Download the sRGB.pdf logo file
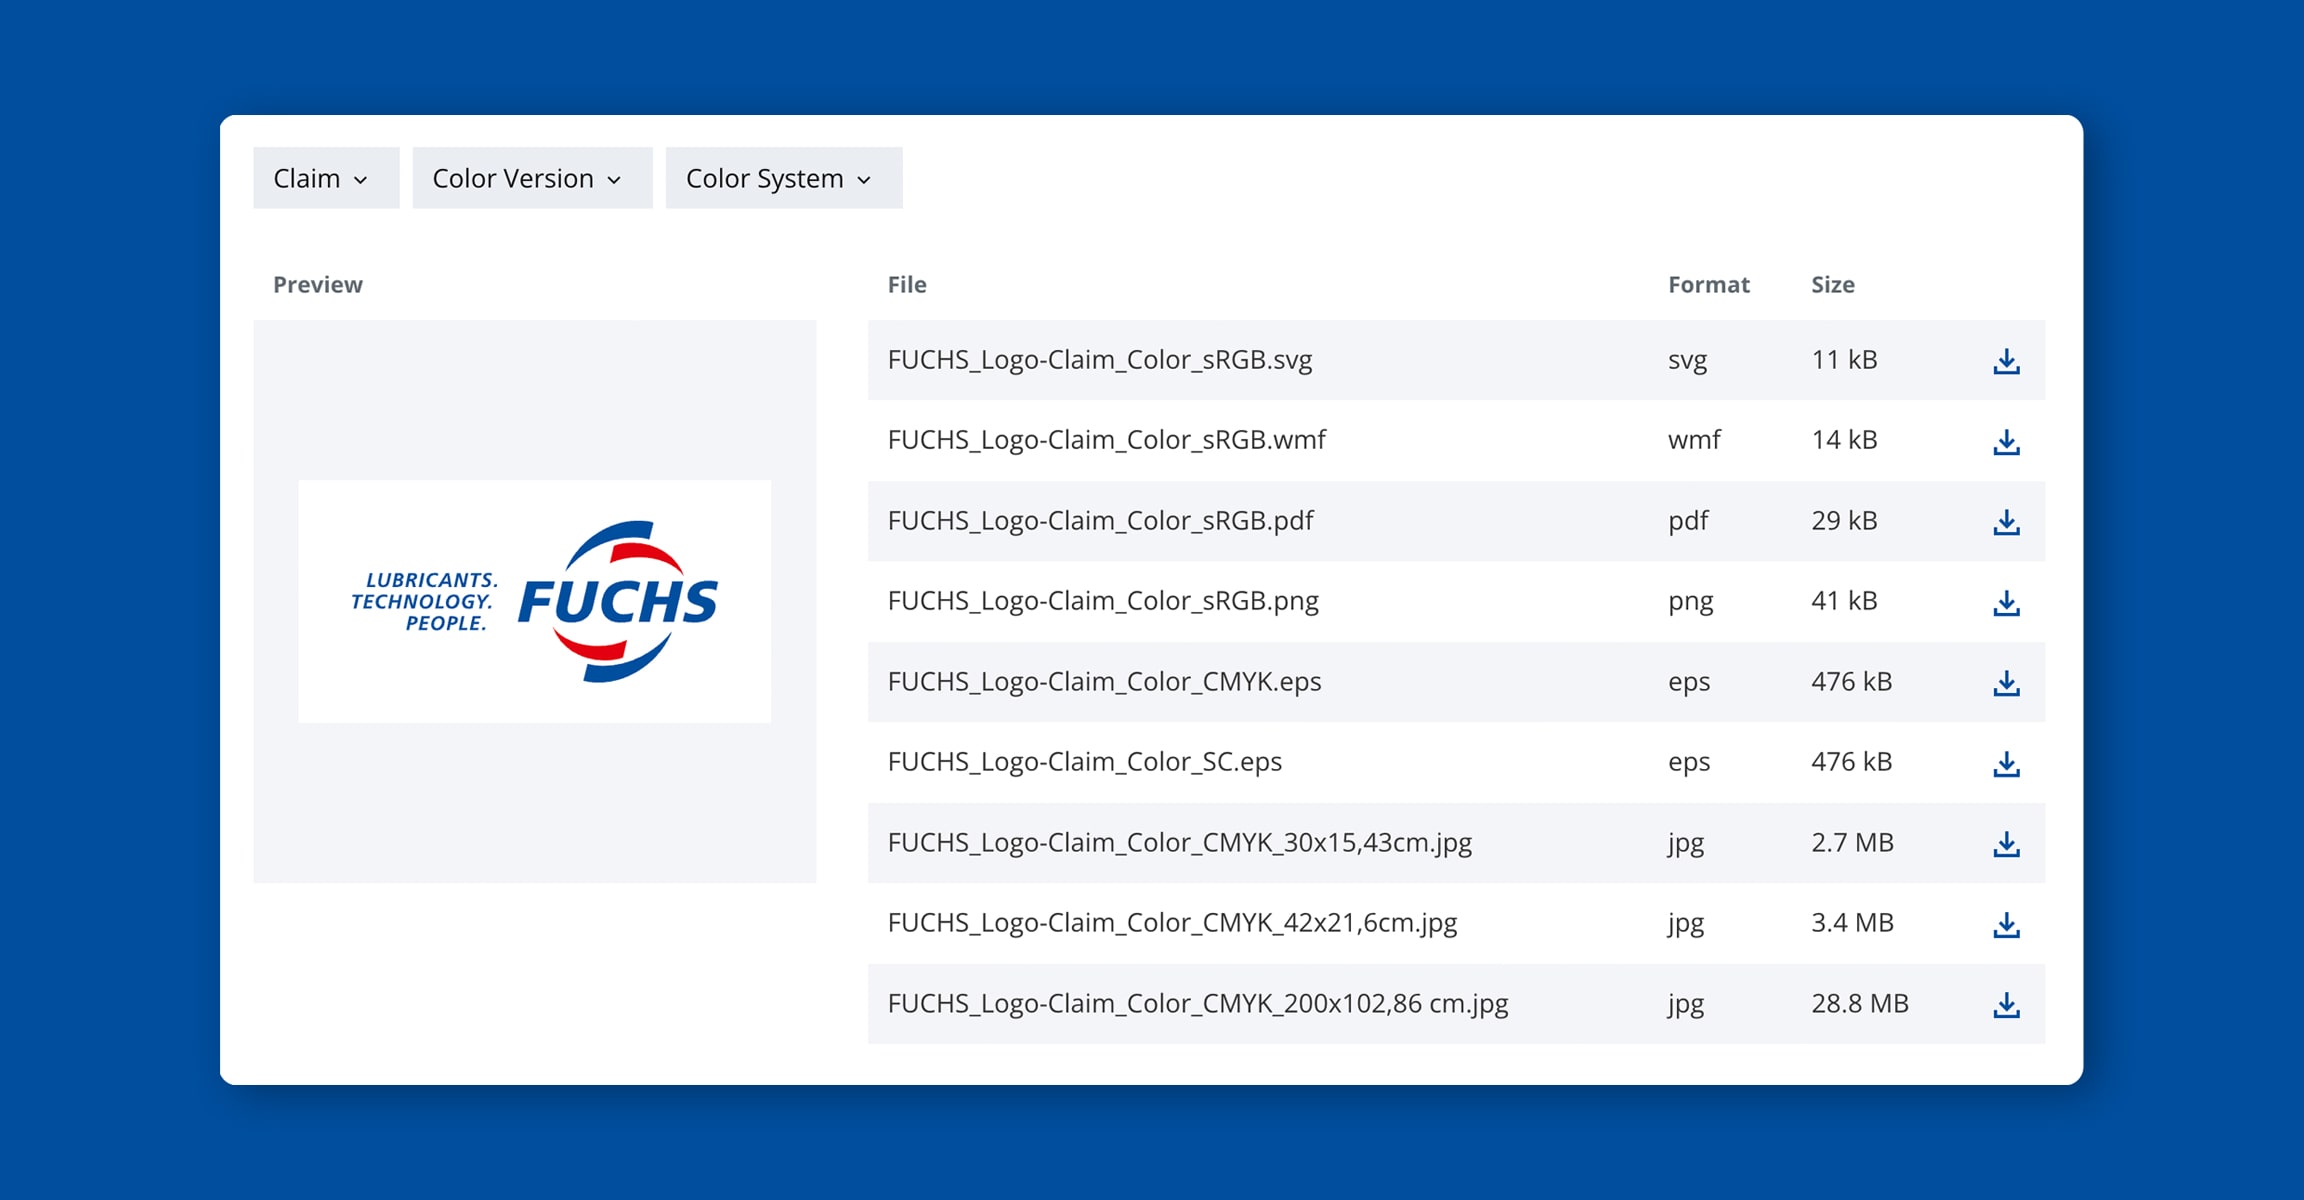The image size is (2304, 1200). (x=2006, y=522)
